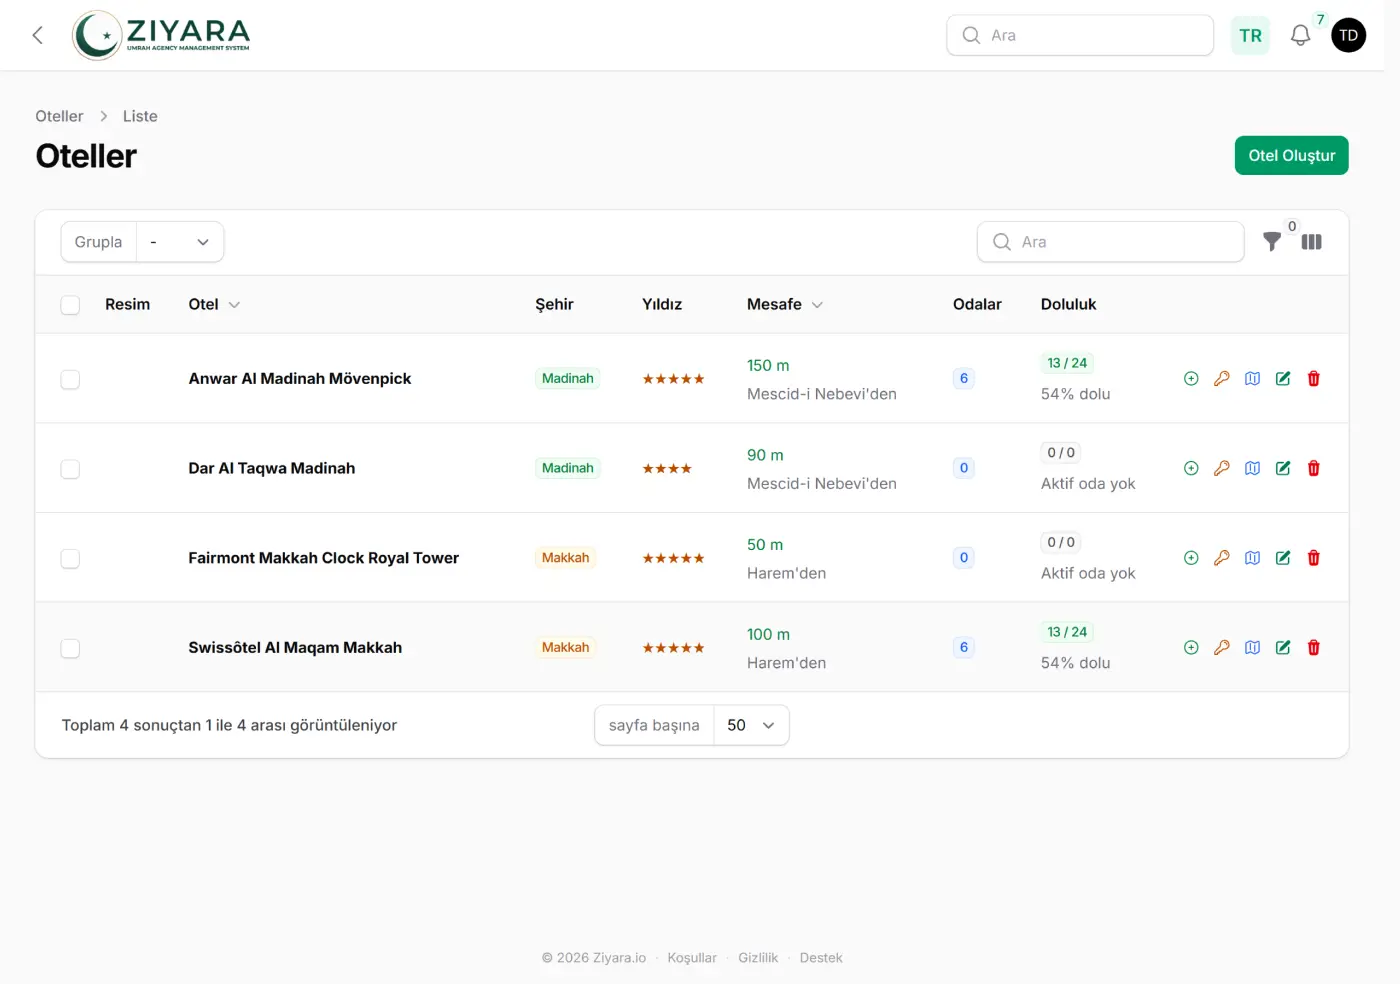Edit the Swissôtel Al Maqam Makkah hotel
This screenshot has height=984, width=1400.
pyautogui.click(x=1283, y=648)
